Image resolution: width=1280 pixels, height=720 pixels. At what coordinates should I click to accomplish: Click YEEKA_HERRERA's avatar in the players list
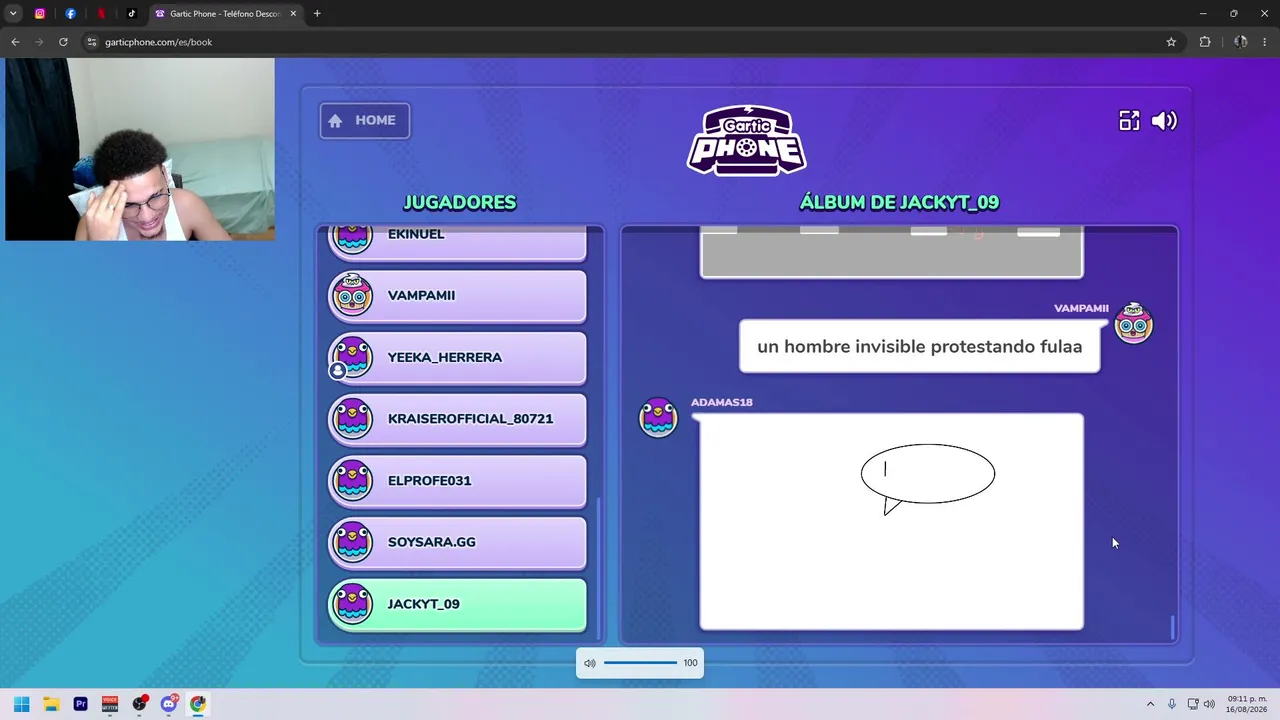click(x=352, y=357)
